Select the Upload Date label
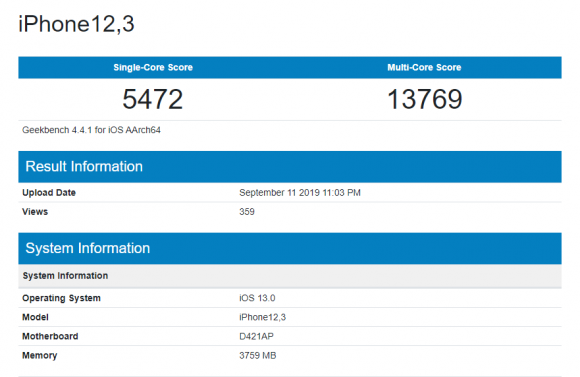580x377 pixels. tap(49, 193)
